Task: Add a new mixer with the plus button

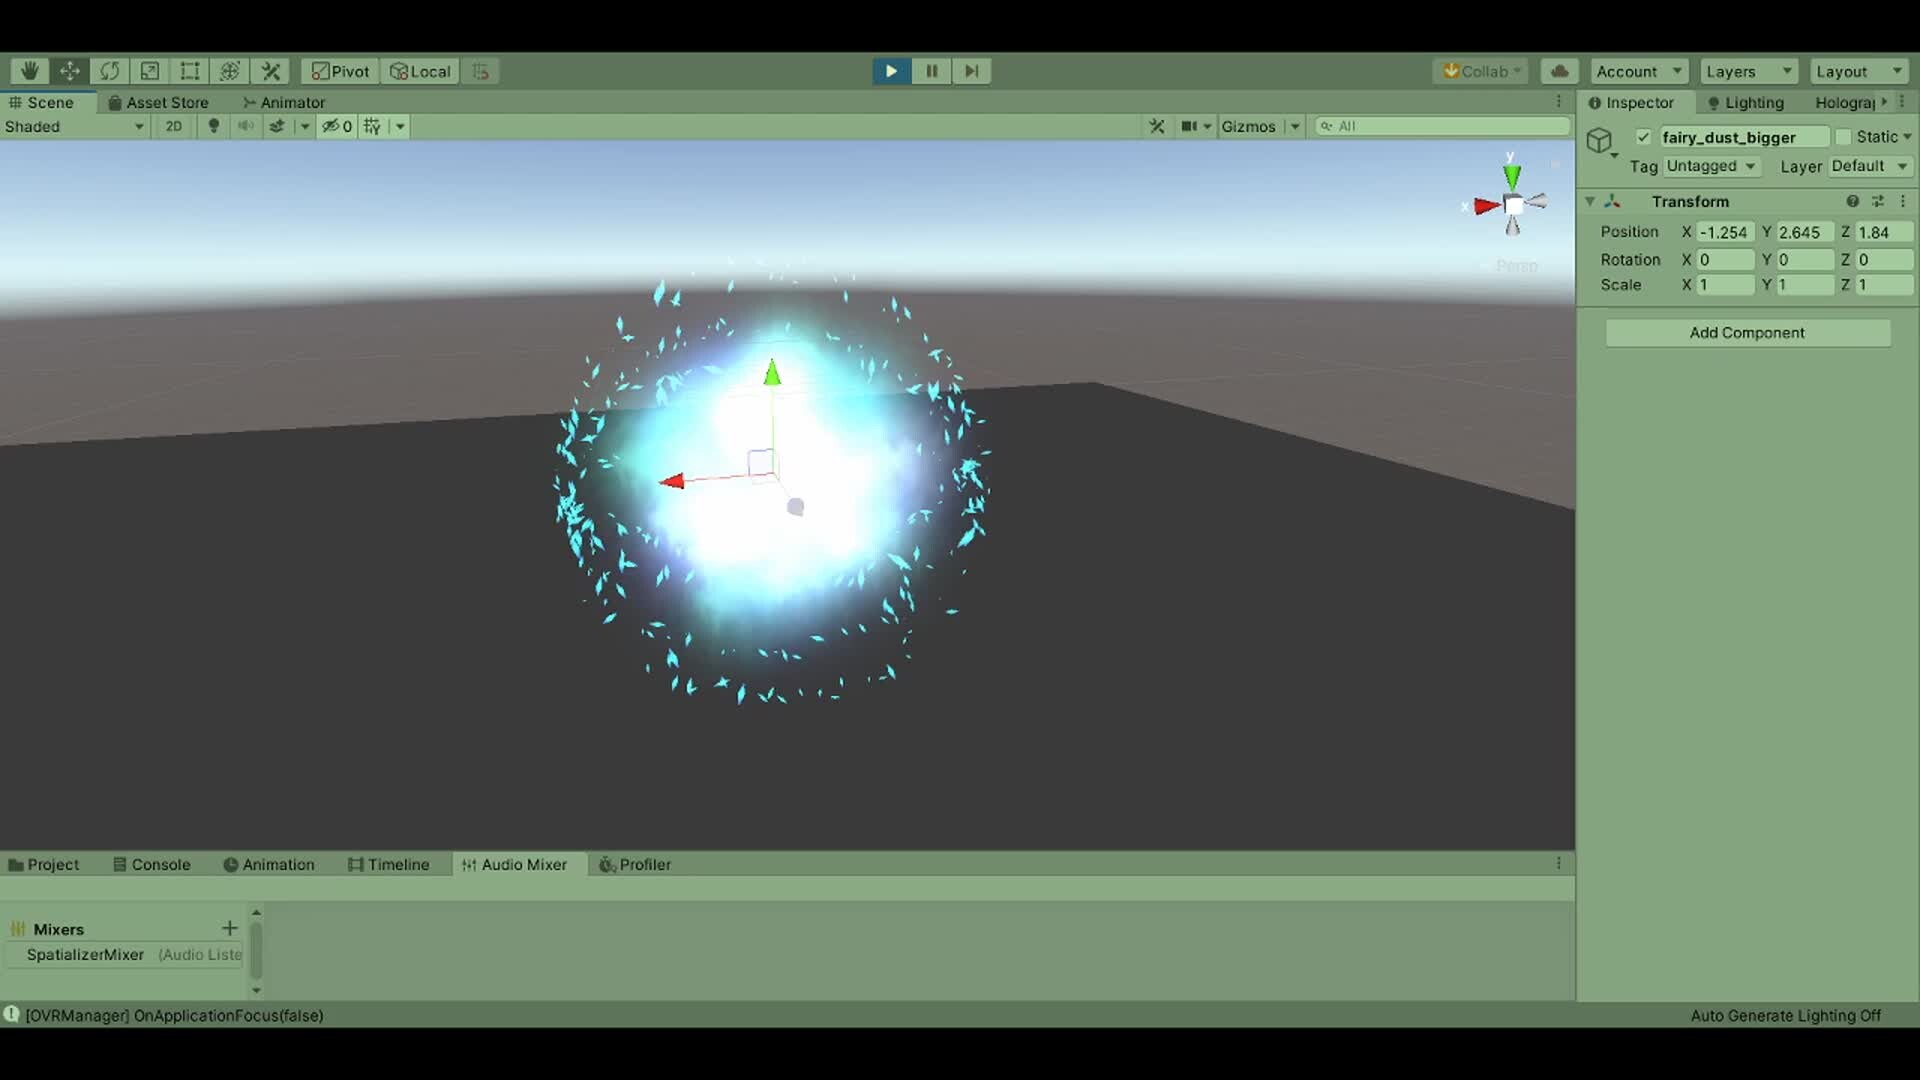Action: pyautogui.click(x=228, y=928)
